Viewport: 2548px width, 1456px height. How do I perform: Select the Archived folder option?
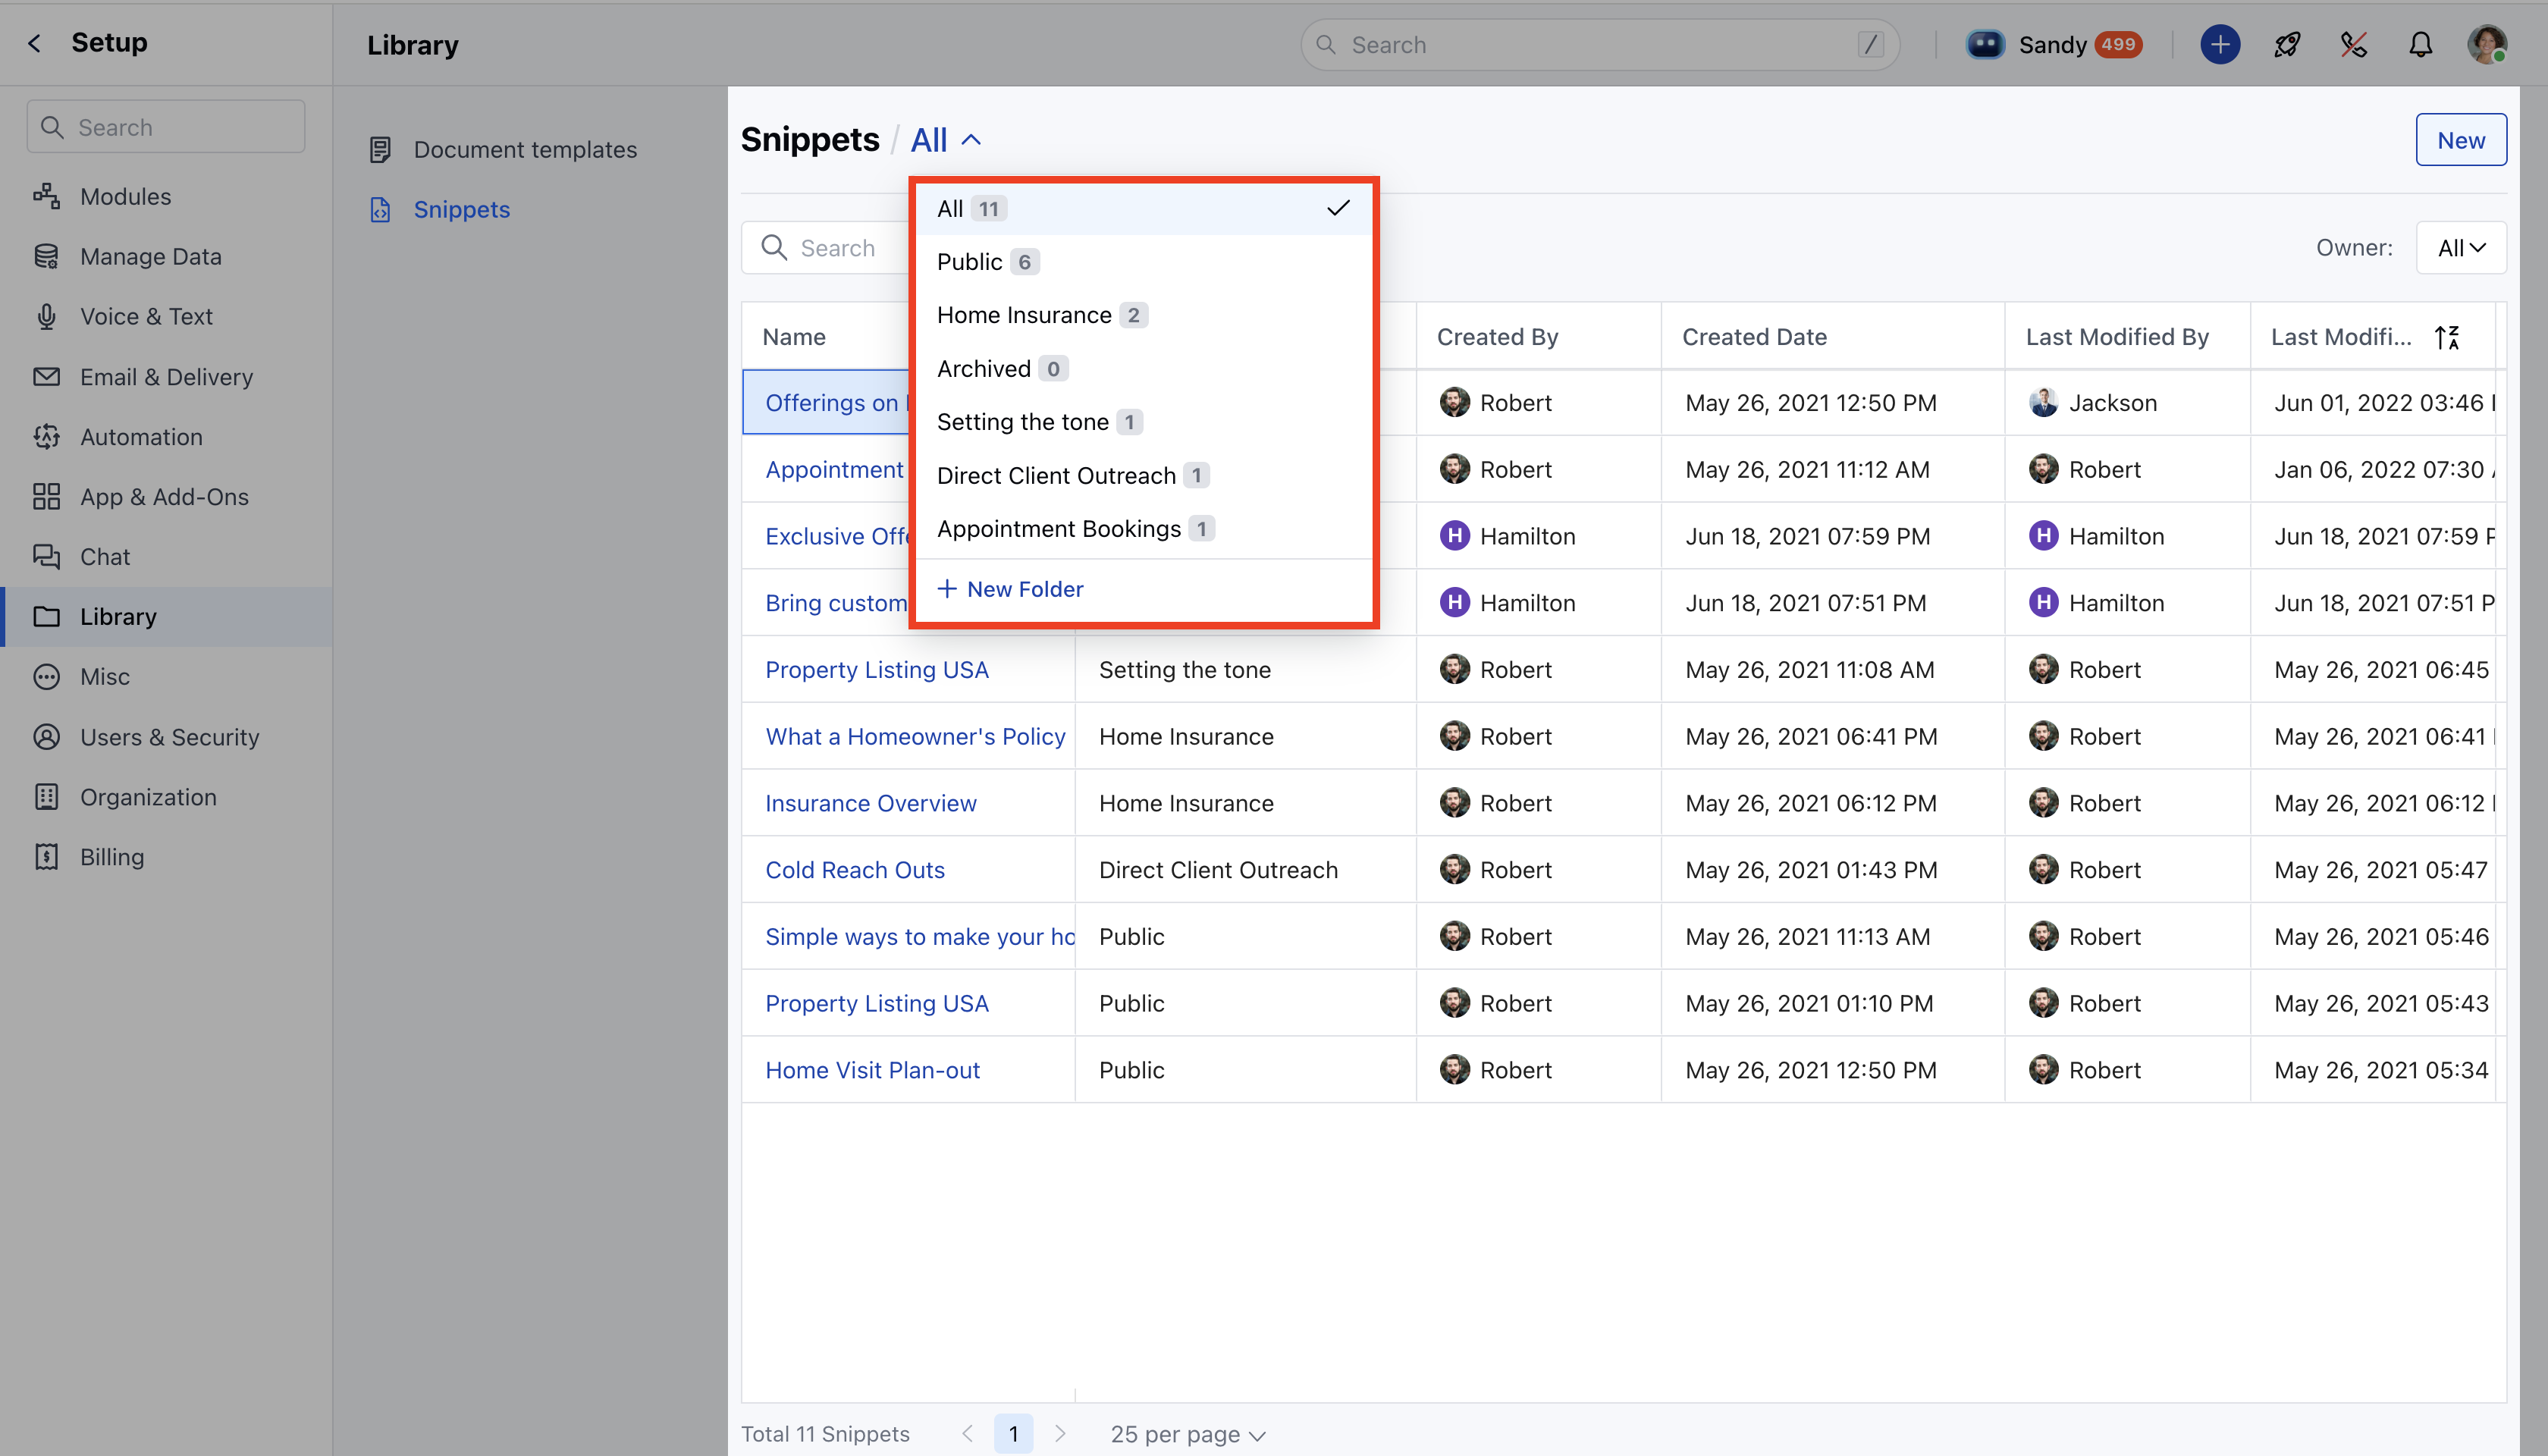[x=983, y=369]
